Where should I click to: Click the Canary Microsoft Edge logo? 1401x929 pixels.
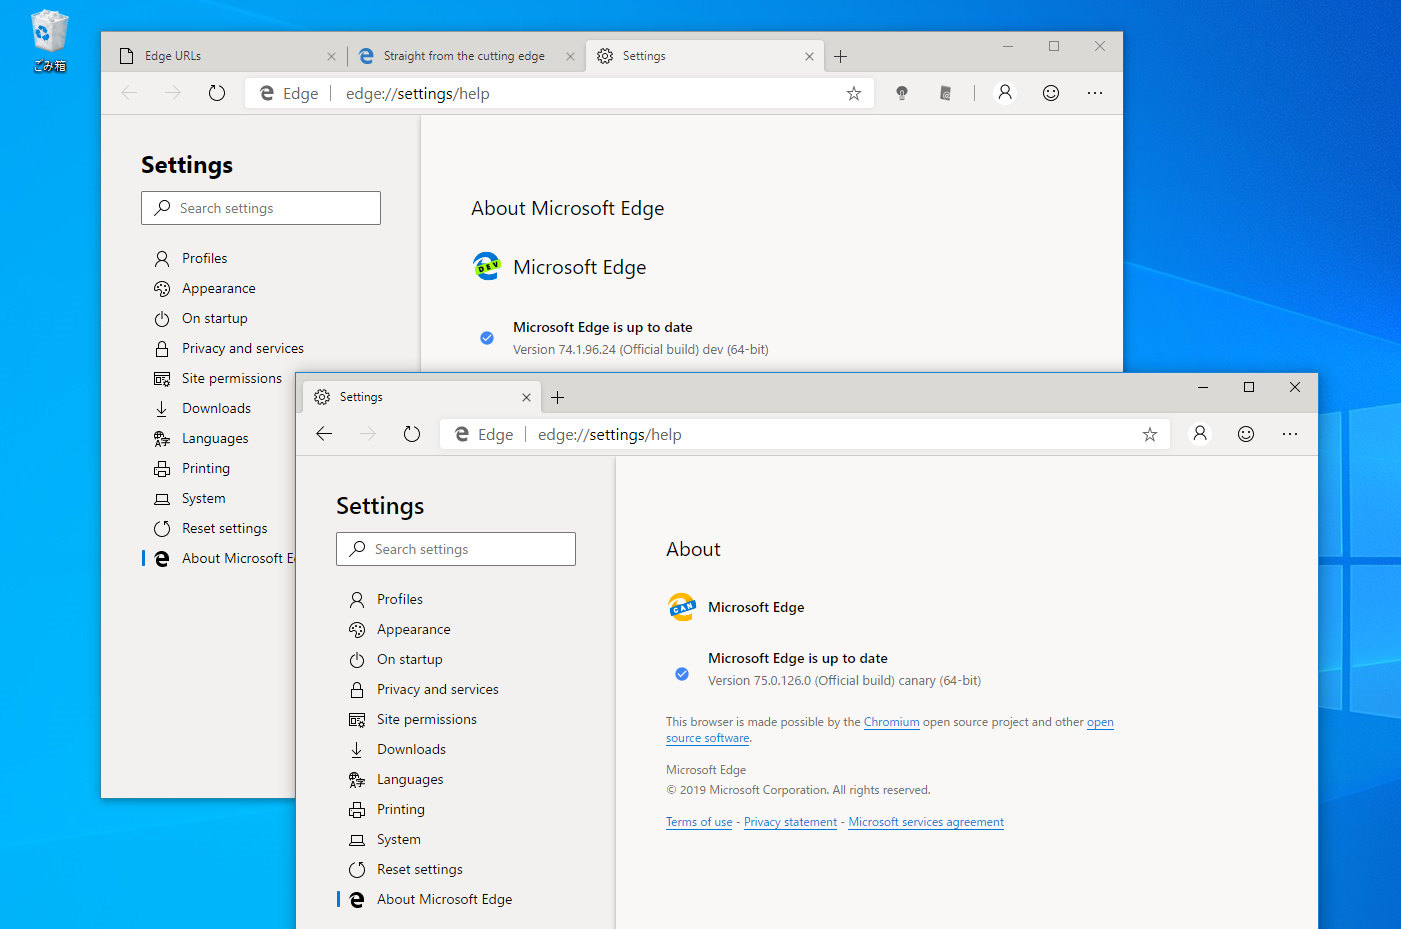682,607
